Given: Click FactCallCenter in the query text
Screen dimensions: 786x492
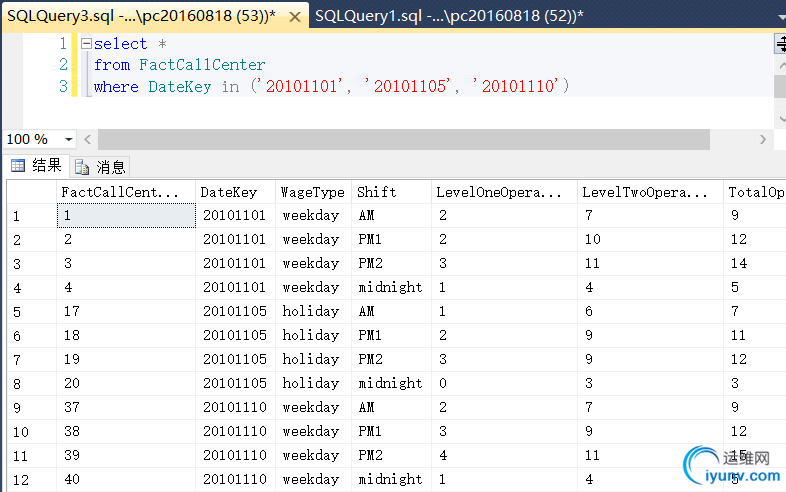Looking at the screenshot, I should 202,65.
